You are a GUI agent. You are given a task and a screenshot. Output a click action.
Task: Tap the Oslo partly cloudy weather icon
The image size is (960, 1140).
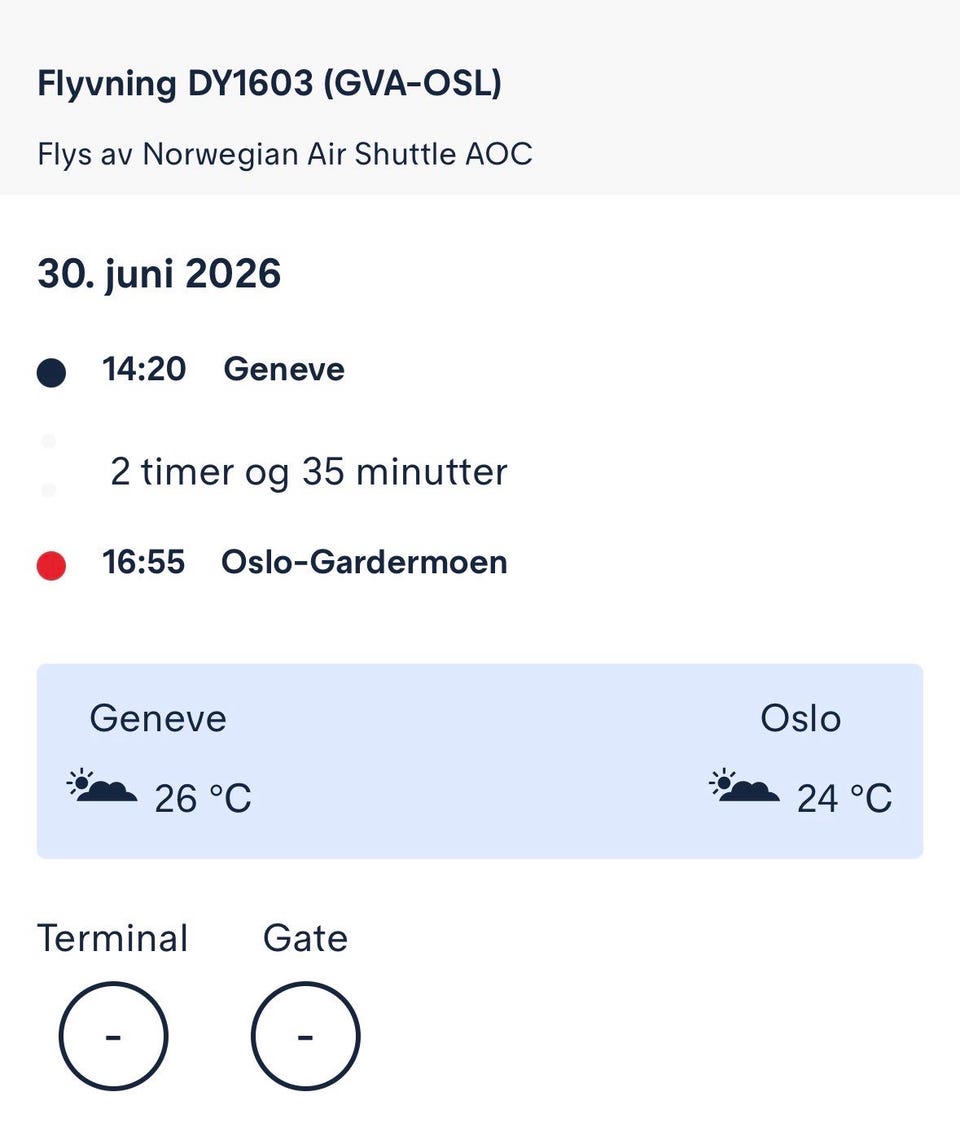pos(744,785)
